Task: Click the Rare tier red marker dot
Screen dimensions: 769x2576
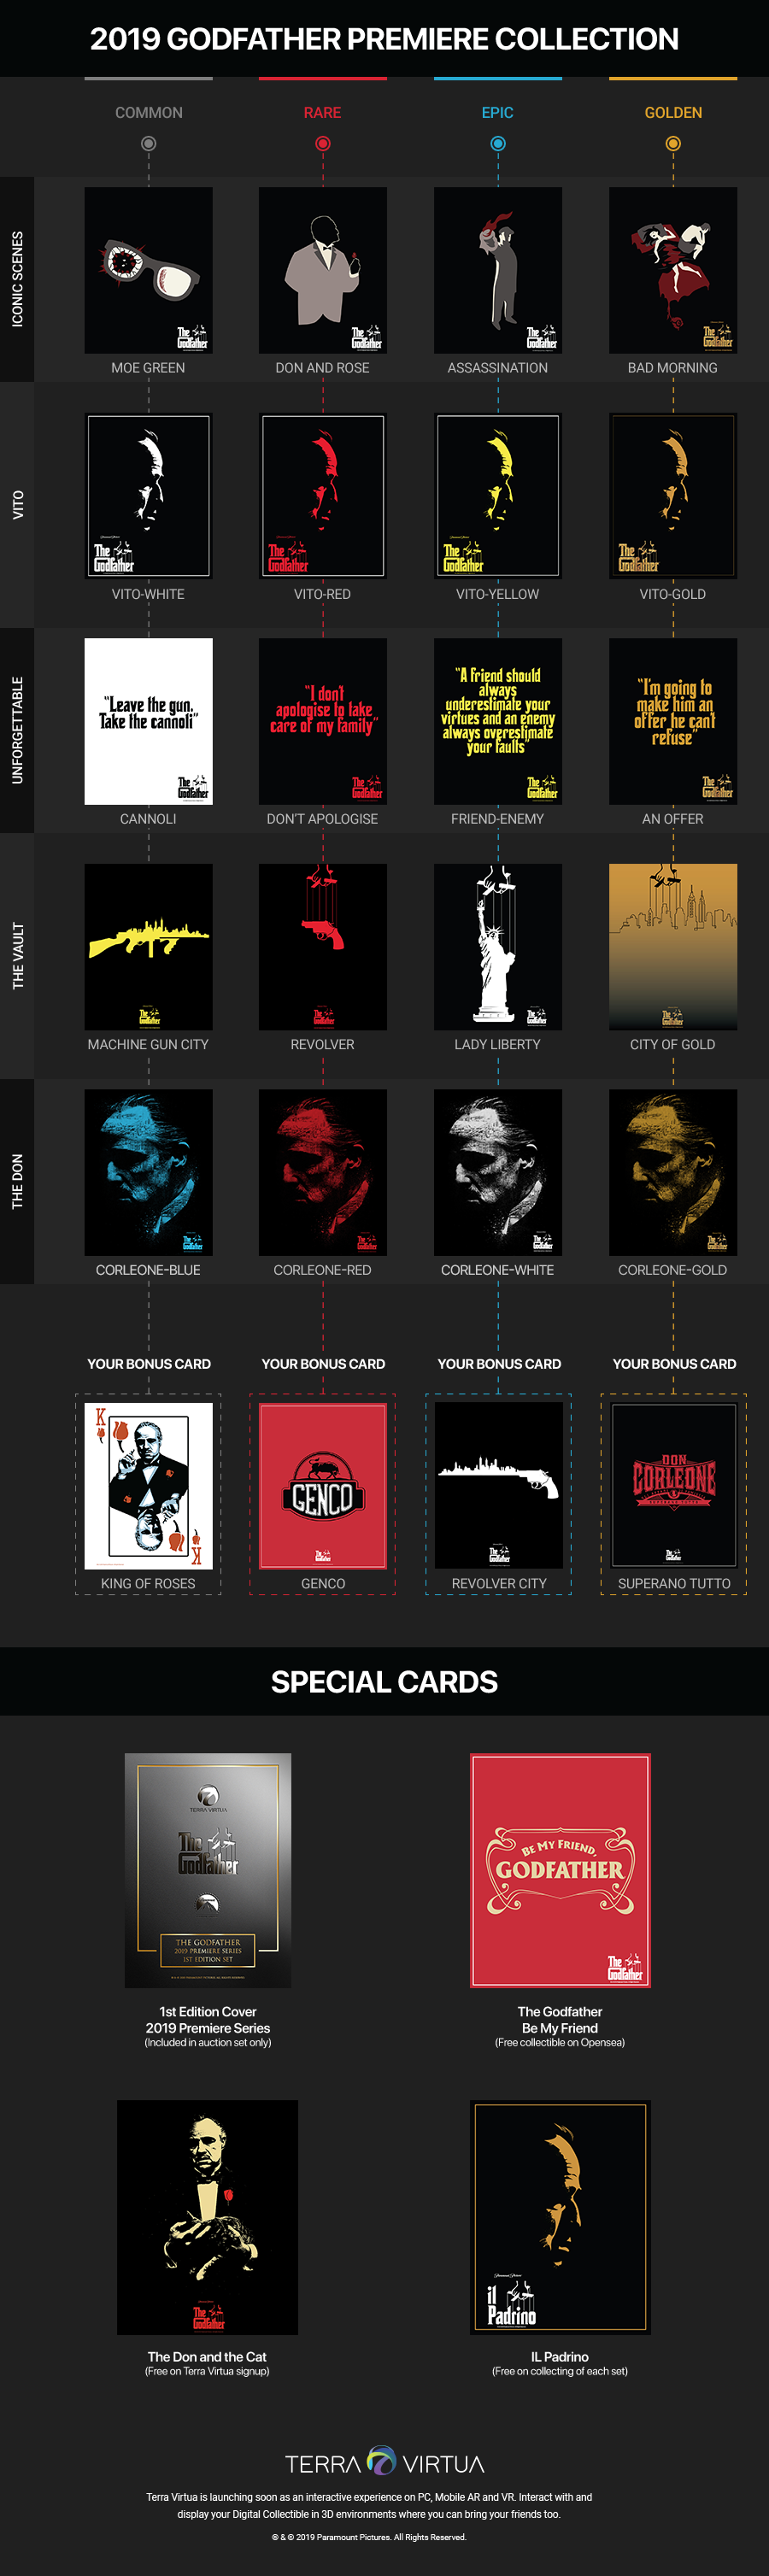Action: (323, 143)
